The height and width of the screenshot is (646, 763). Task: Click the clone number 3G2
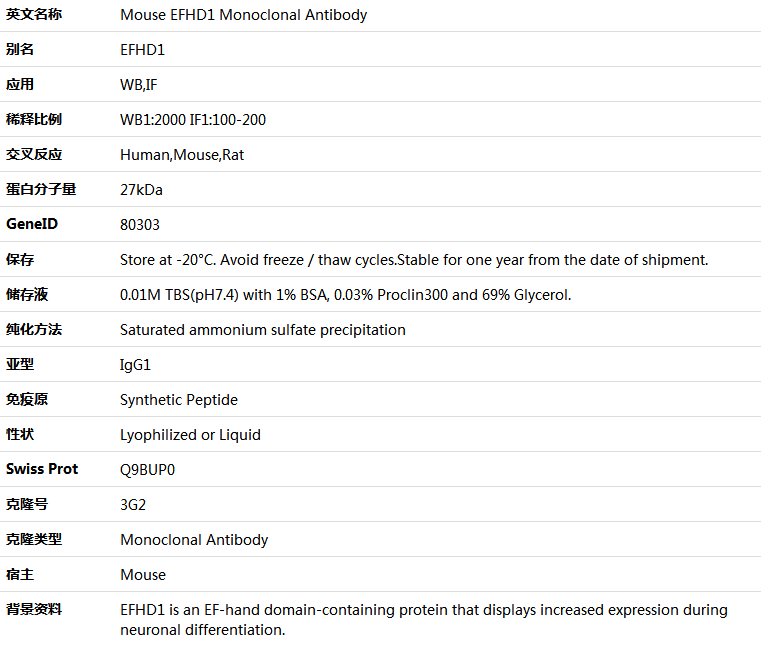point(133,505)
